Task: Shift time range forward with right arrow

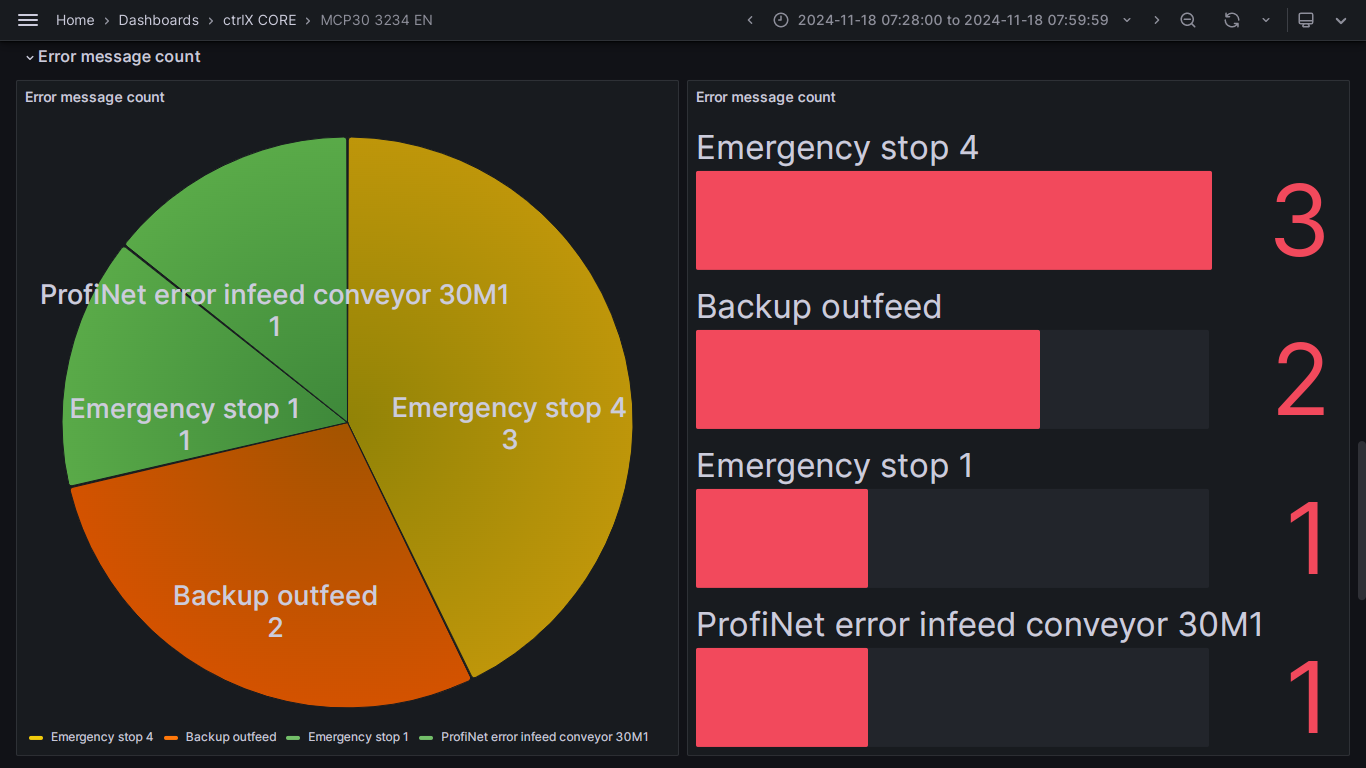Action: pyautogui.click(x=1157, y=20)
